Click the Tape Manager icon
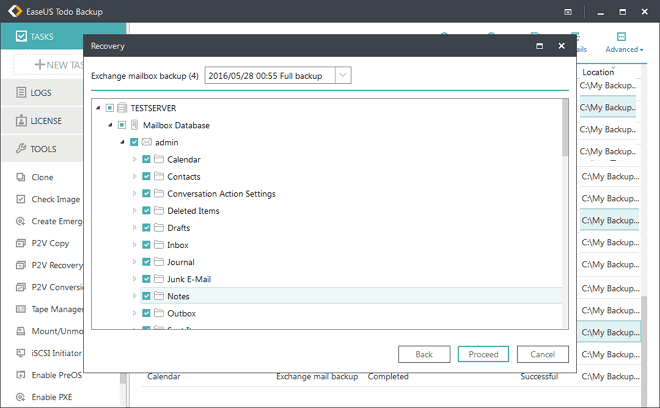 (x=21, y=309)
